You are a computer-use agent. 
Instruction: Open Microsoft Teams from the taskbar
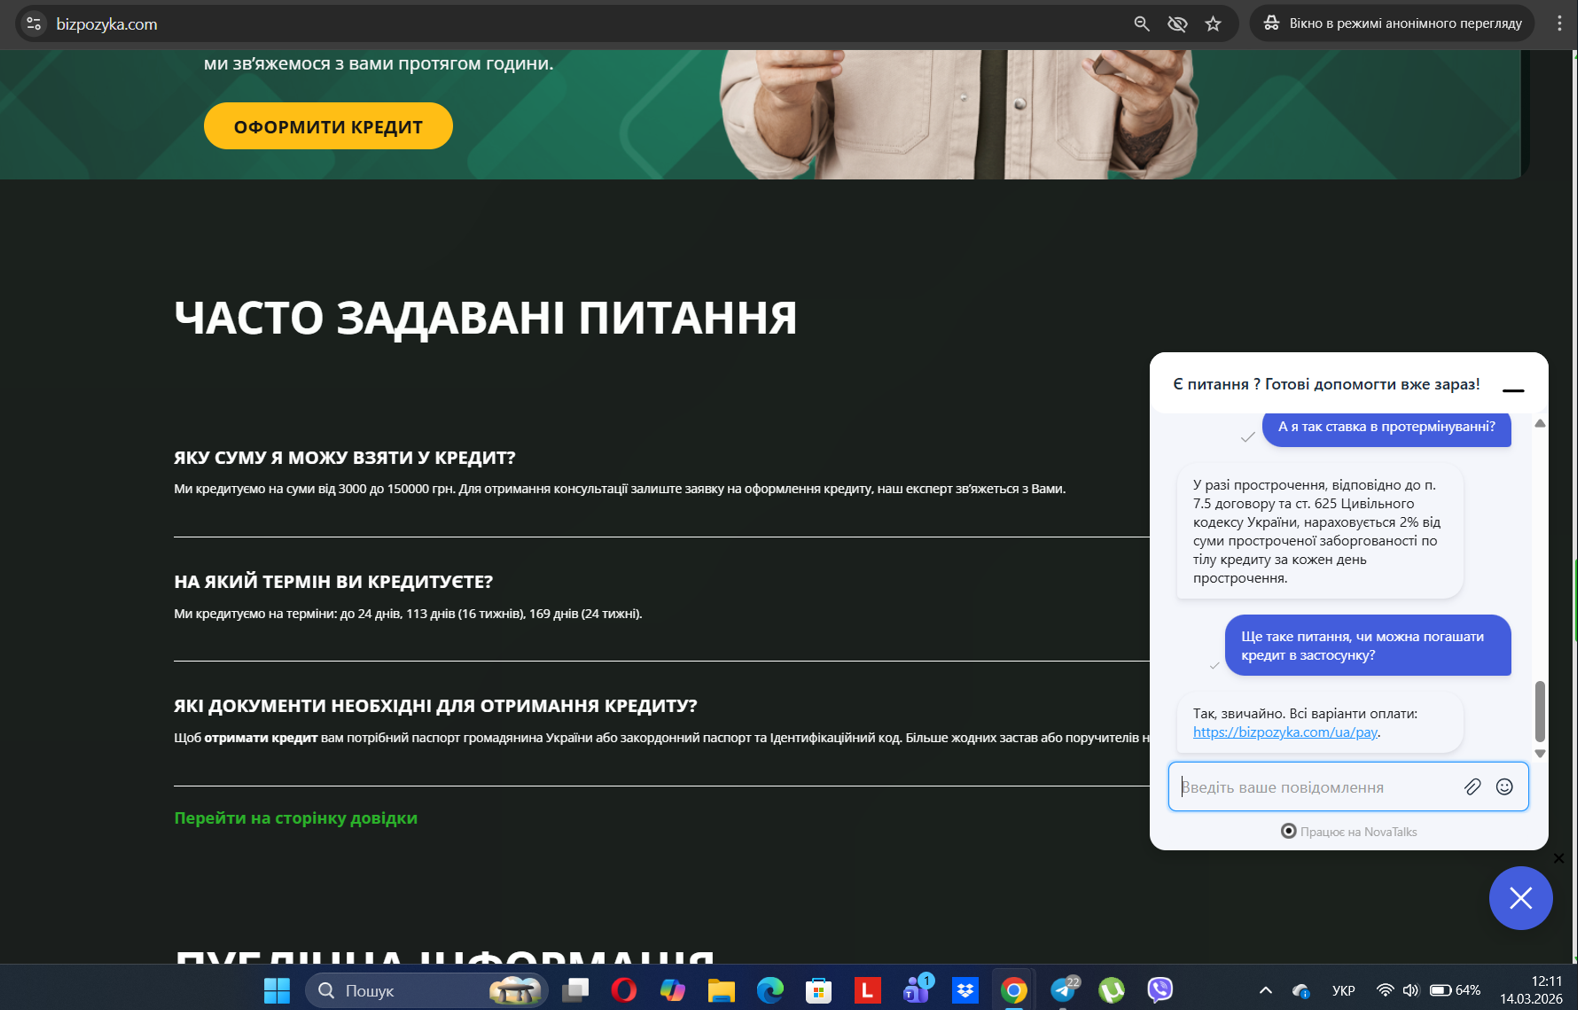(917, 989)
